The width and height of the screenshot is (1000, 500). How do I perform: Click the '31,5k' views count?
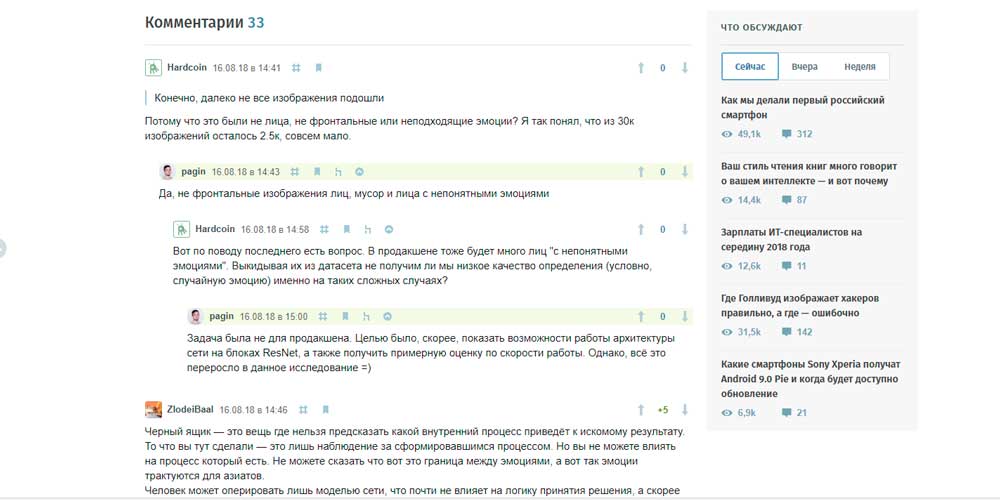click(x=741, y=332)
